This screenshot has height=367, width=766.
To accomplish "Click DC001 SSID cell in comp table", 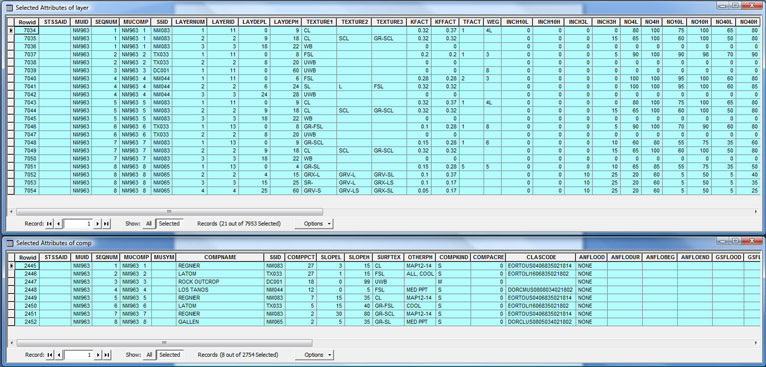I will 274,281.
